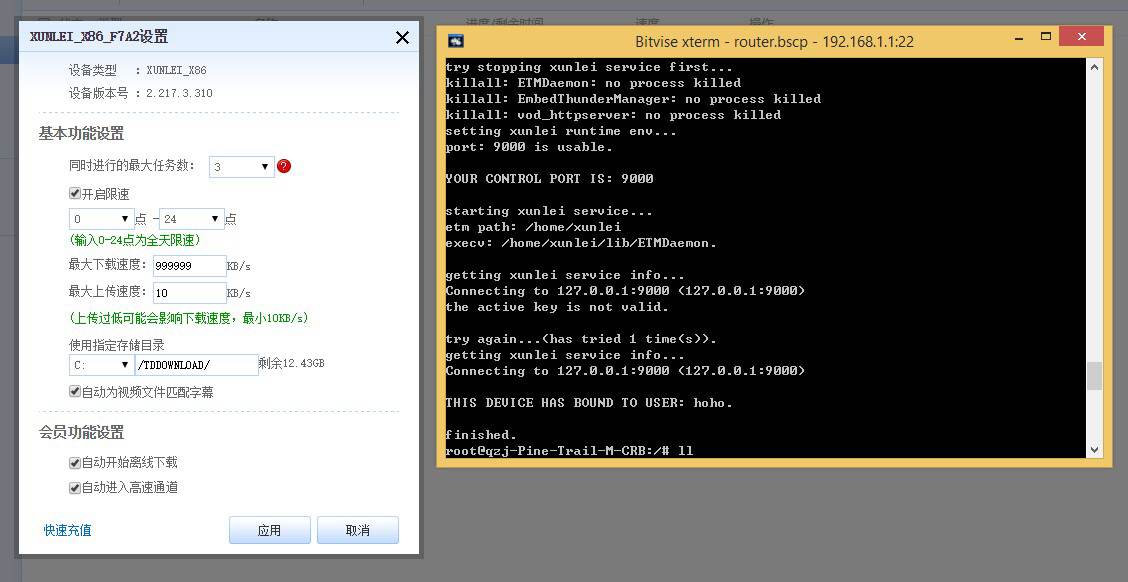Click terminal line 'finished.'

(x=481, y=435)
